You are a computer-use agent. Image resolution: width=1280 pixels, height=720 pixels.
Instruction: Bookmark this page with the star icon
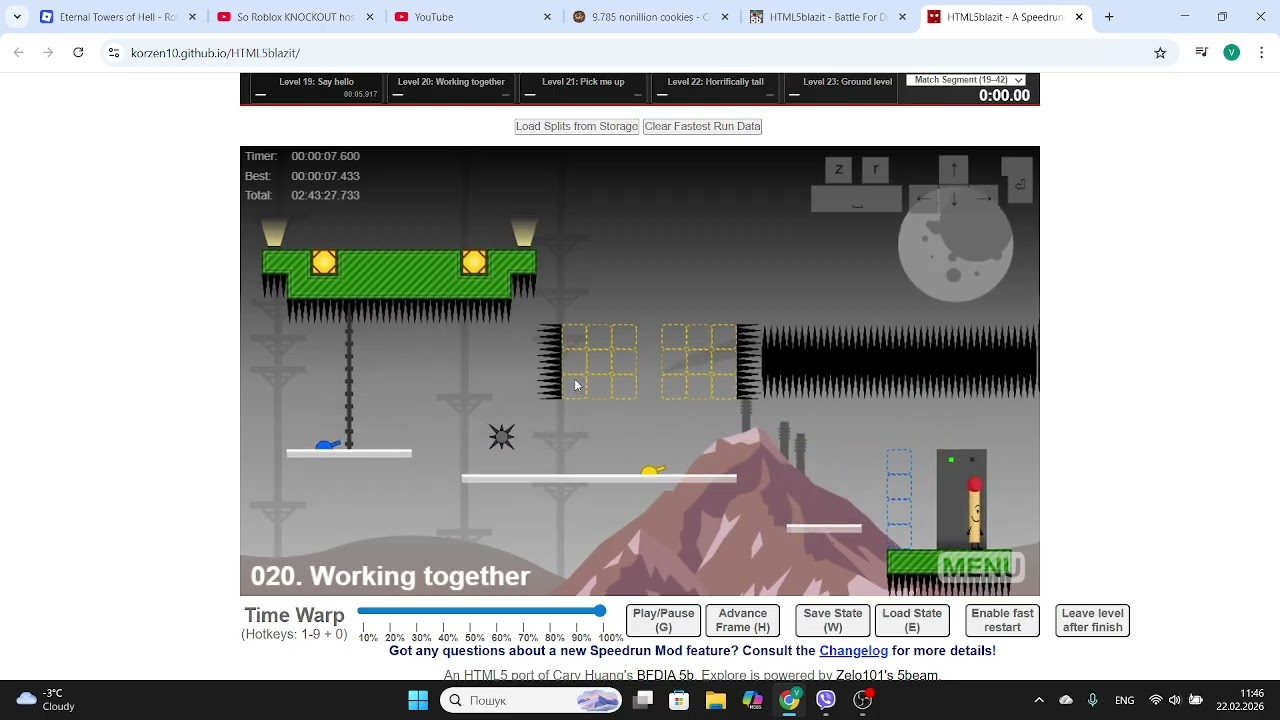point(1160,53)
